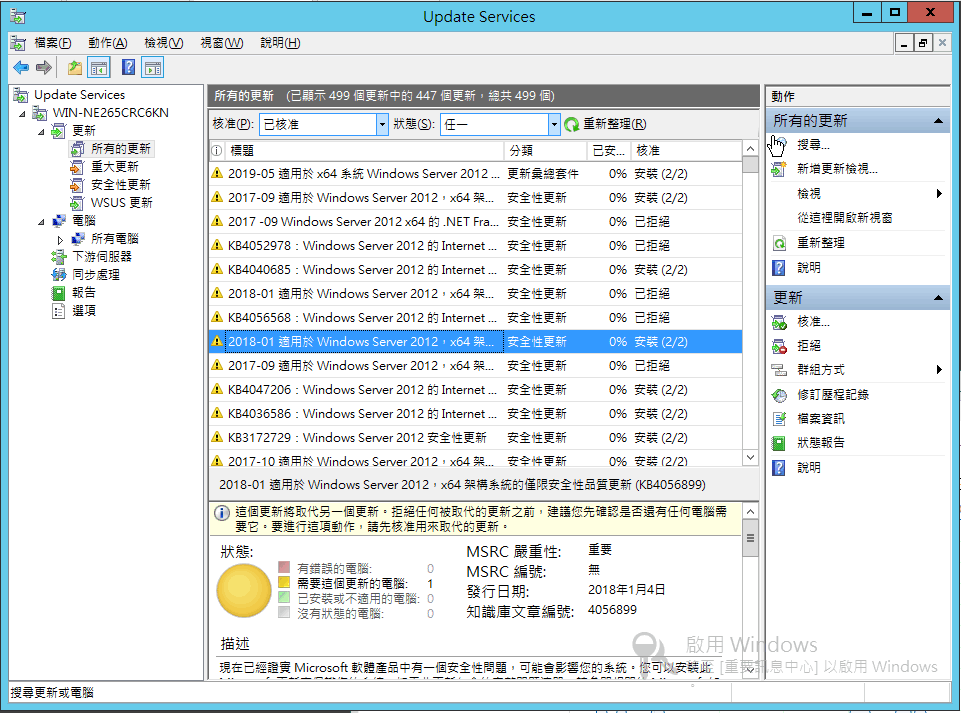Screen dimensions: 961x713
Task: Open 檔案資訊 action
Action: pyautogui.click(x=821, y=419)
